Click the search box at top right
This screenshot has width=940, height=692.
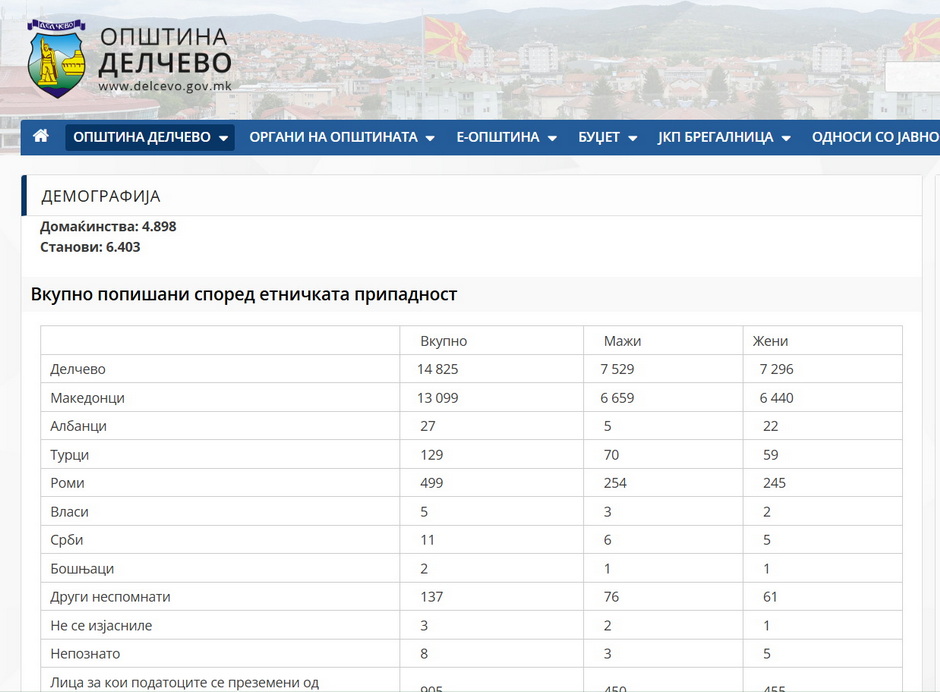pos(915,77)
